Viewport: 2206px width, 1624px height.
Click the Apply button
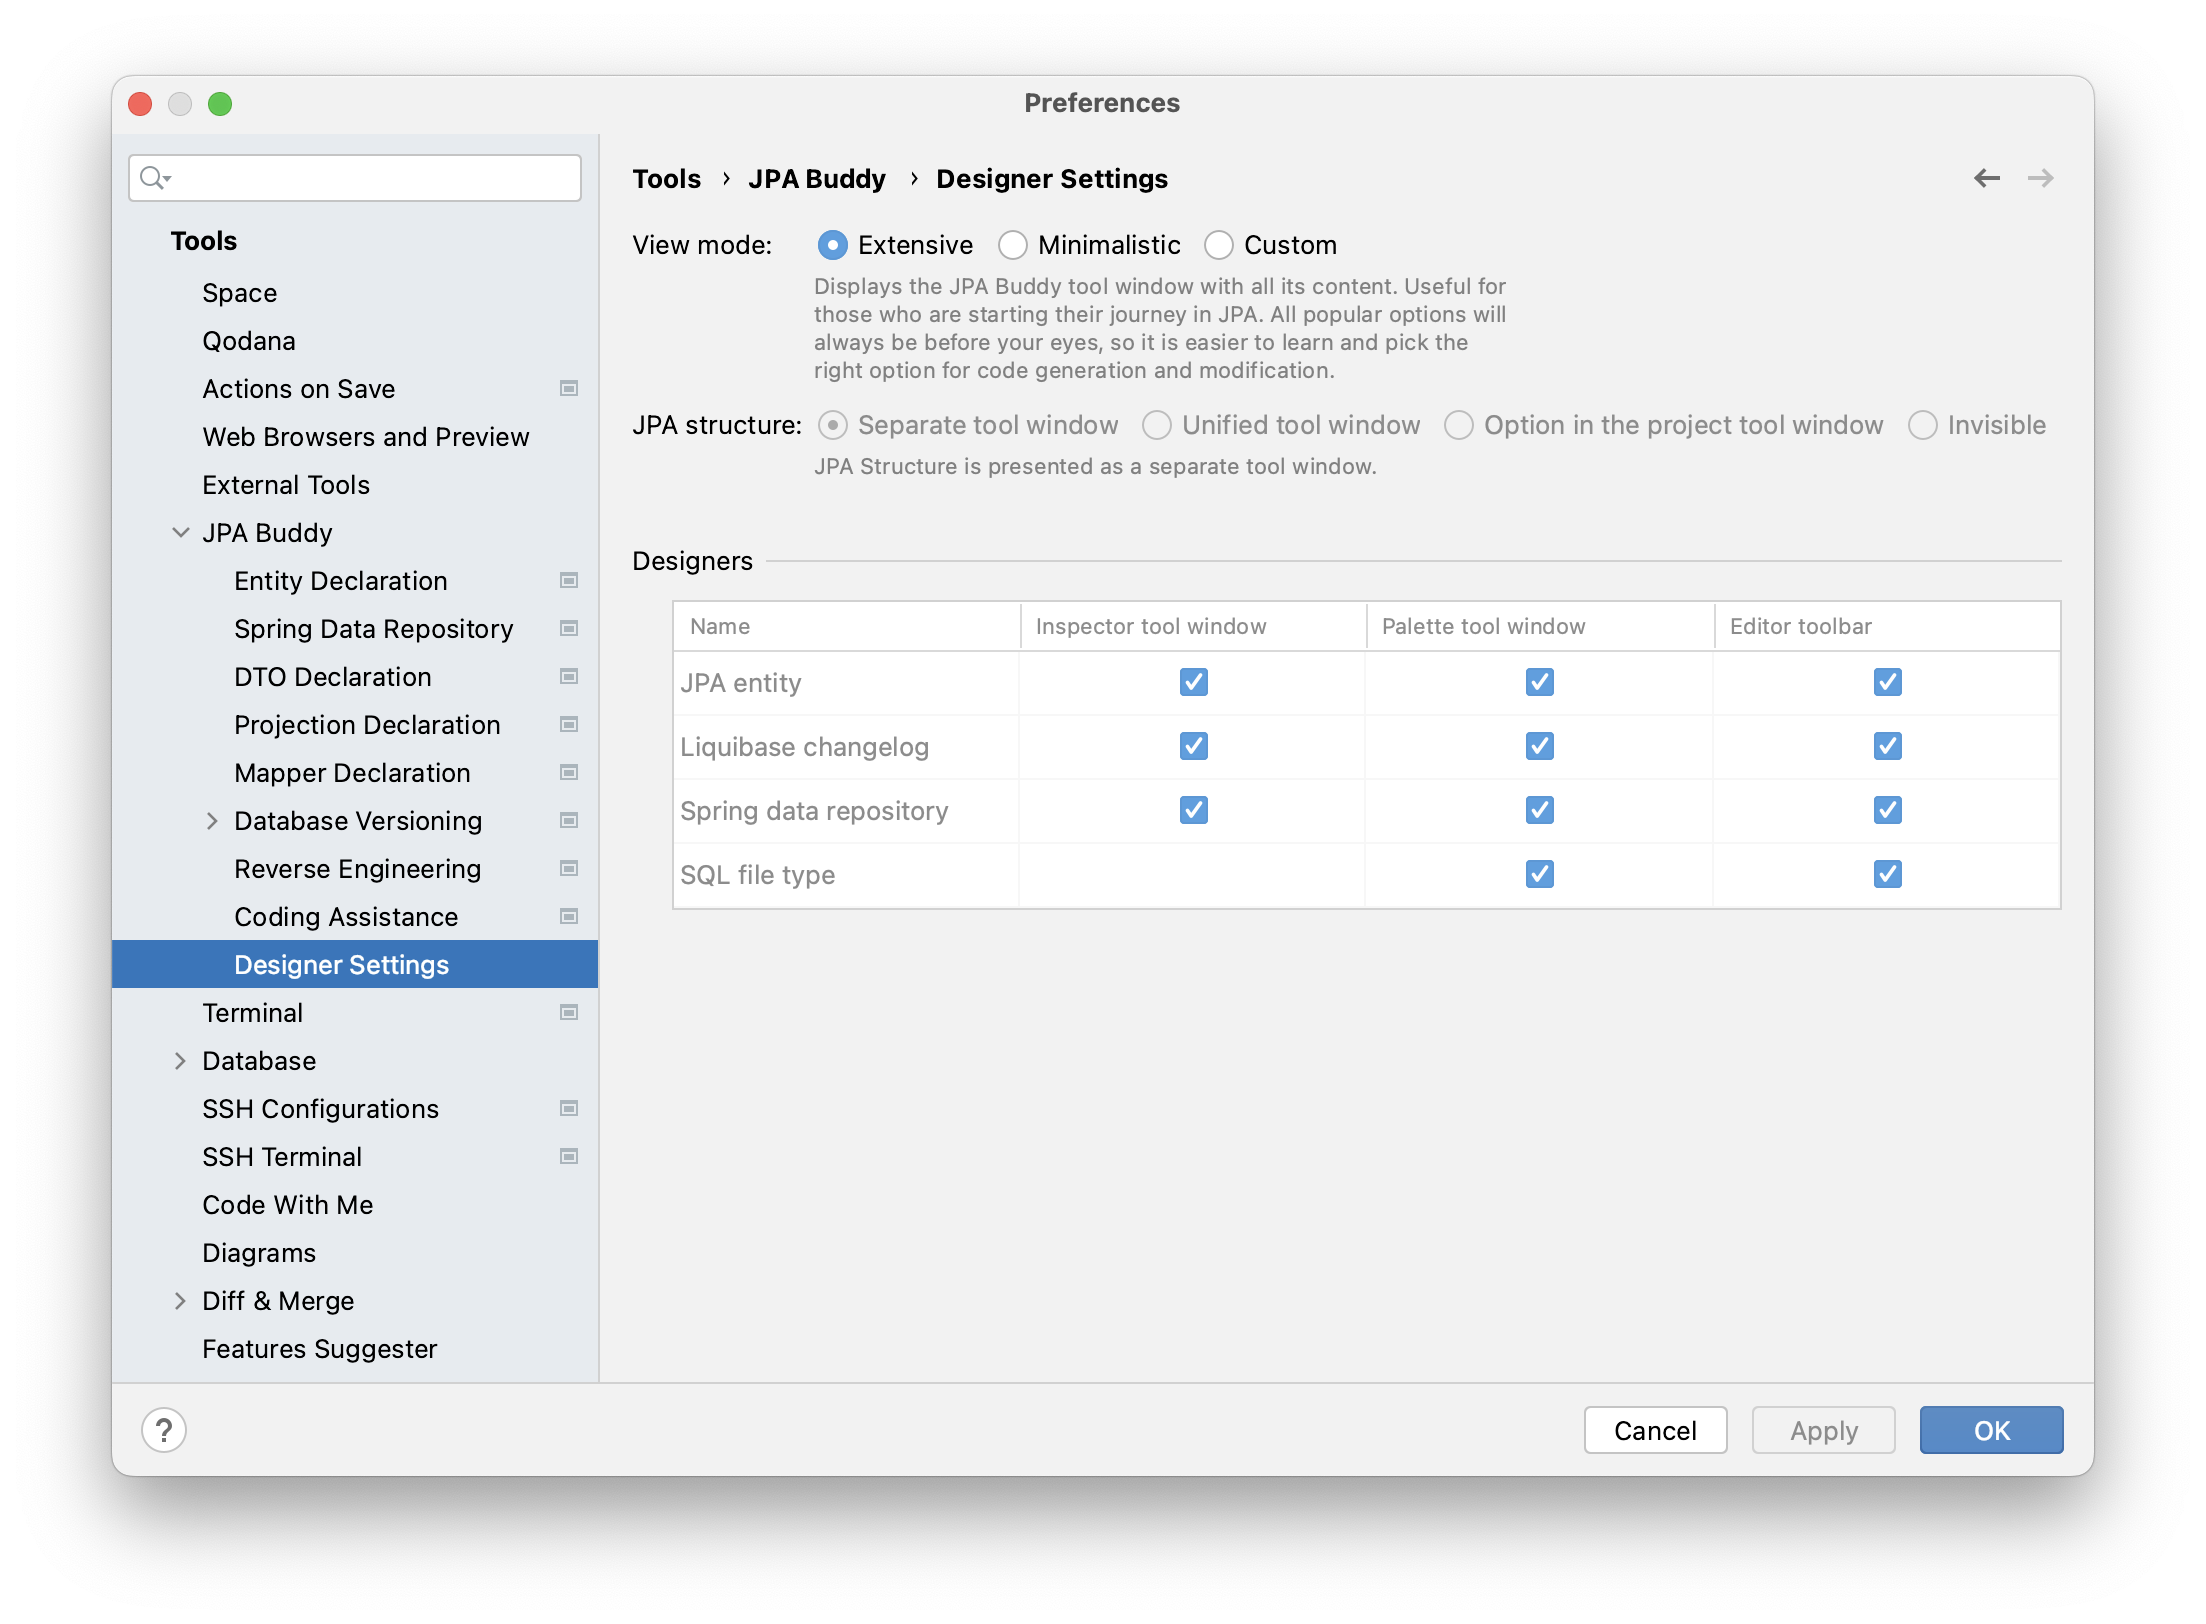coord(1822,1430)
